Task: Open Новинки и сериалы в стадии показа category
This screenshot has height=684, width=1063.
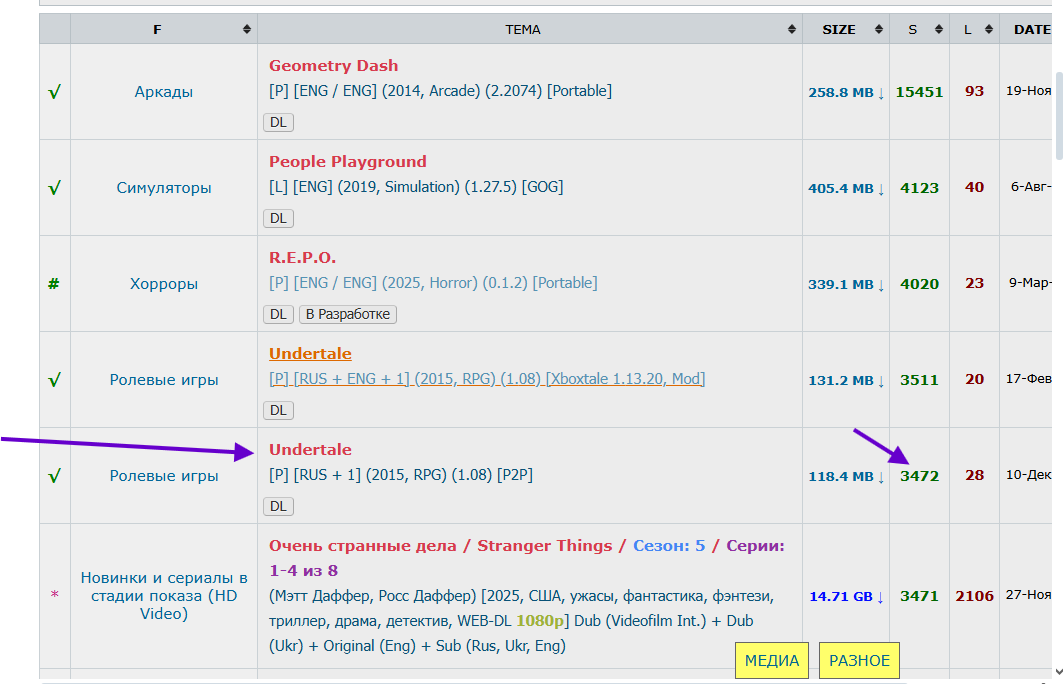Action: 163,595
